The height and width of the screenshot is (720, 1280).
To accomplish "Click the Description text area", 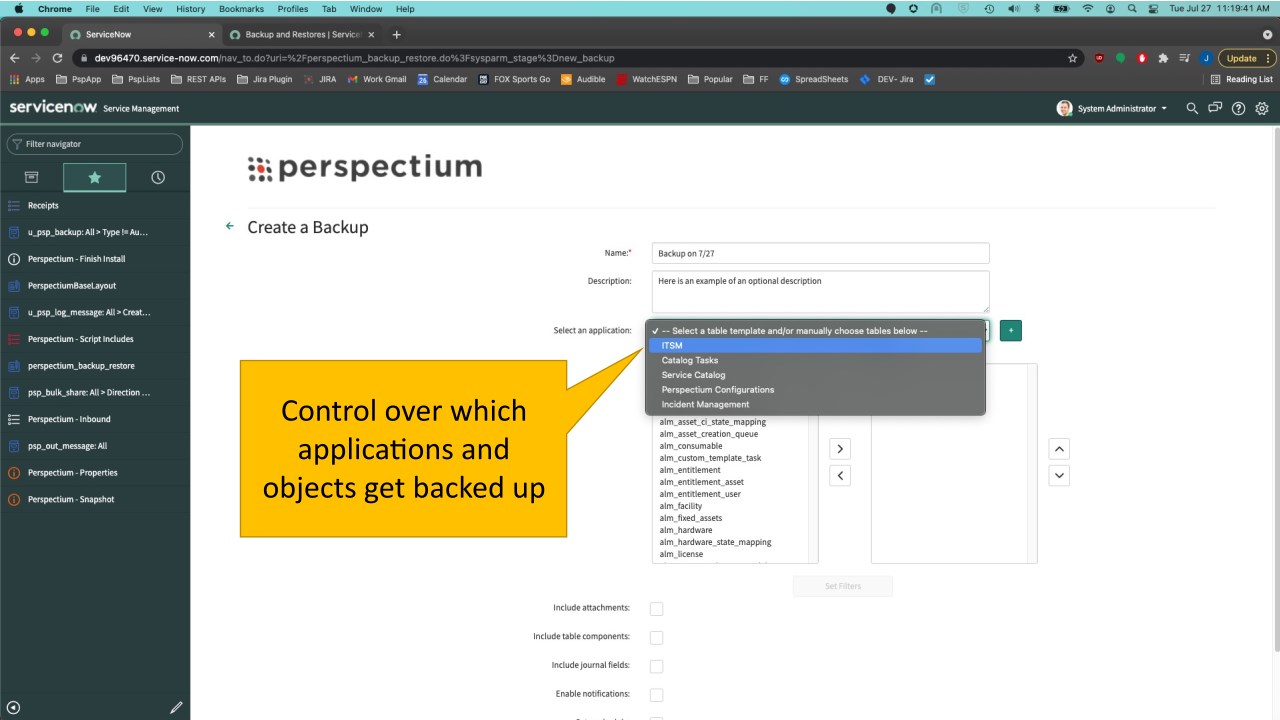I will (x=821, y=292).
